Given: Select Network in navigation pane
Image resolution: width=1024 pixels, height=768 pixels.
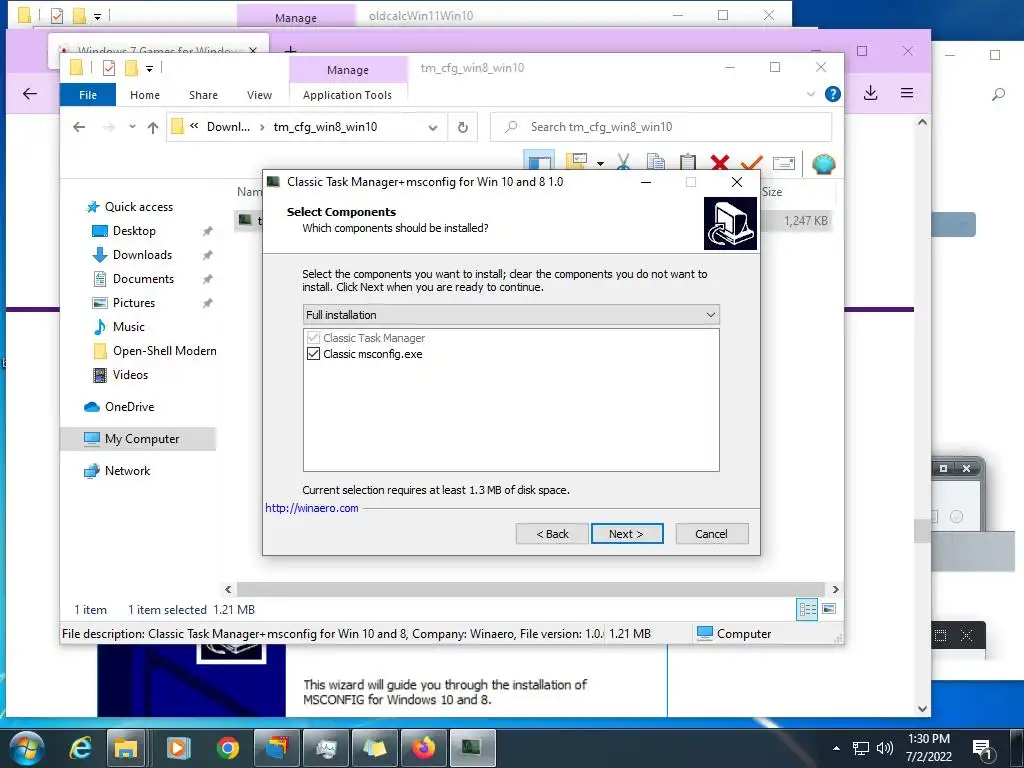Looking at the screenshot, I should pos(127,471).
